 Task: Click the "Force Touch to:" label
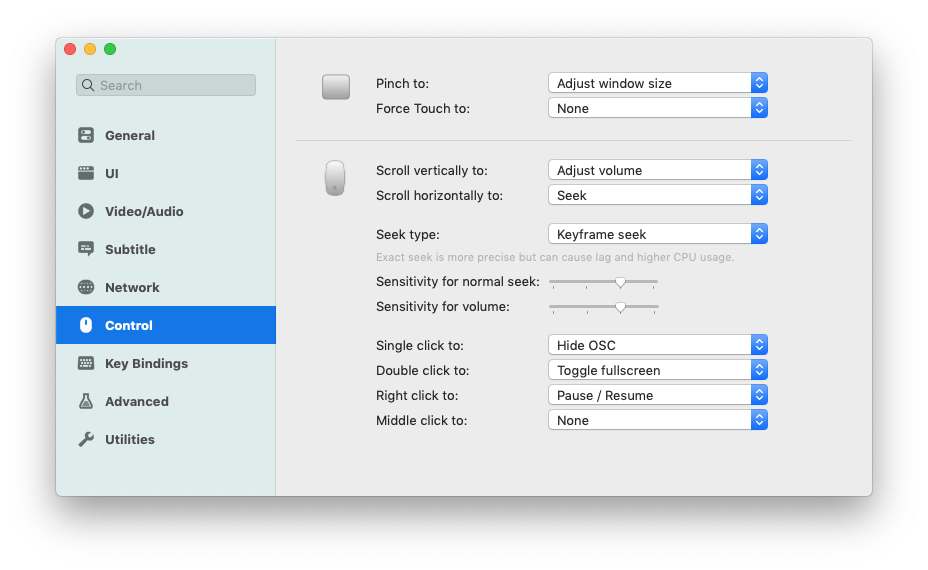pyautogui.click(x=423, y=108)
